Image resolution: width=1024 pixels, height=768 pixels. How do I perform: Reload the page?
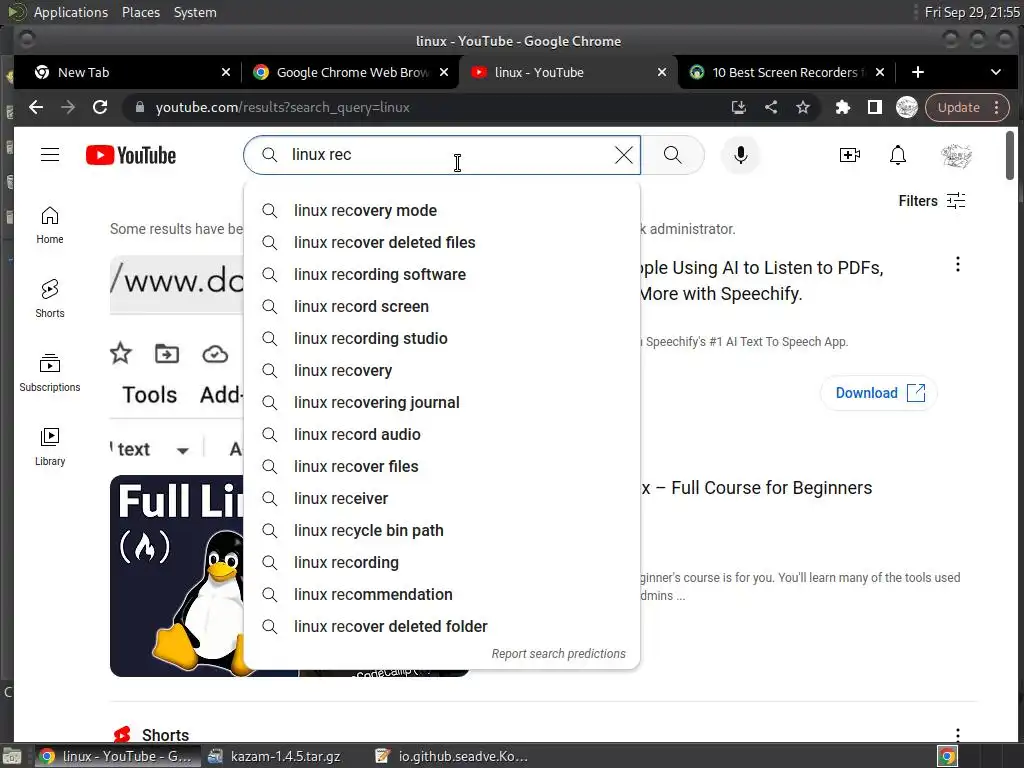(x=100, y=107)
